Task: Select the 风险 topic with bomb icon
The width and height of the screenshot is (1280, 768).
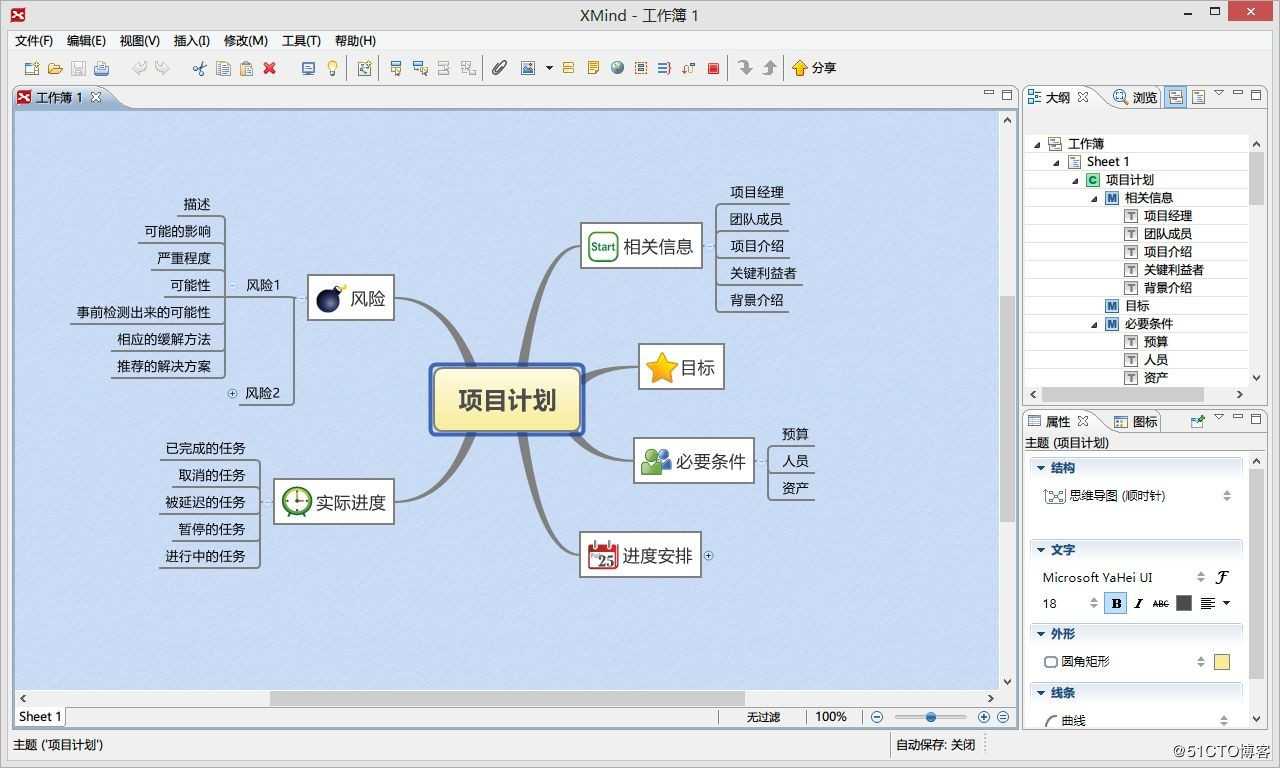Action: (351, 298)
